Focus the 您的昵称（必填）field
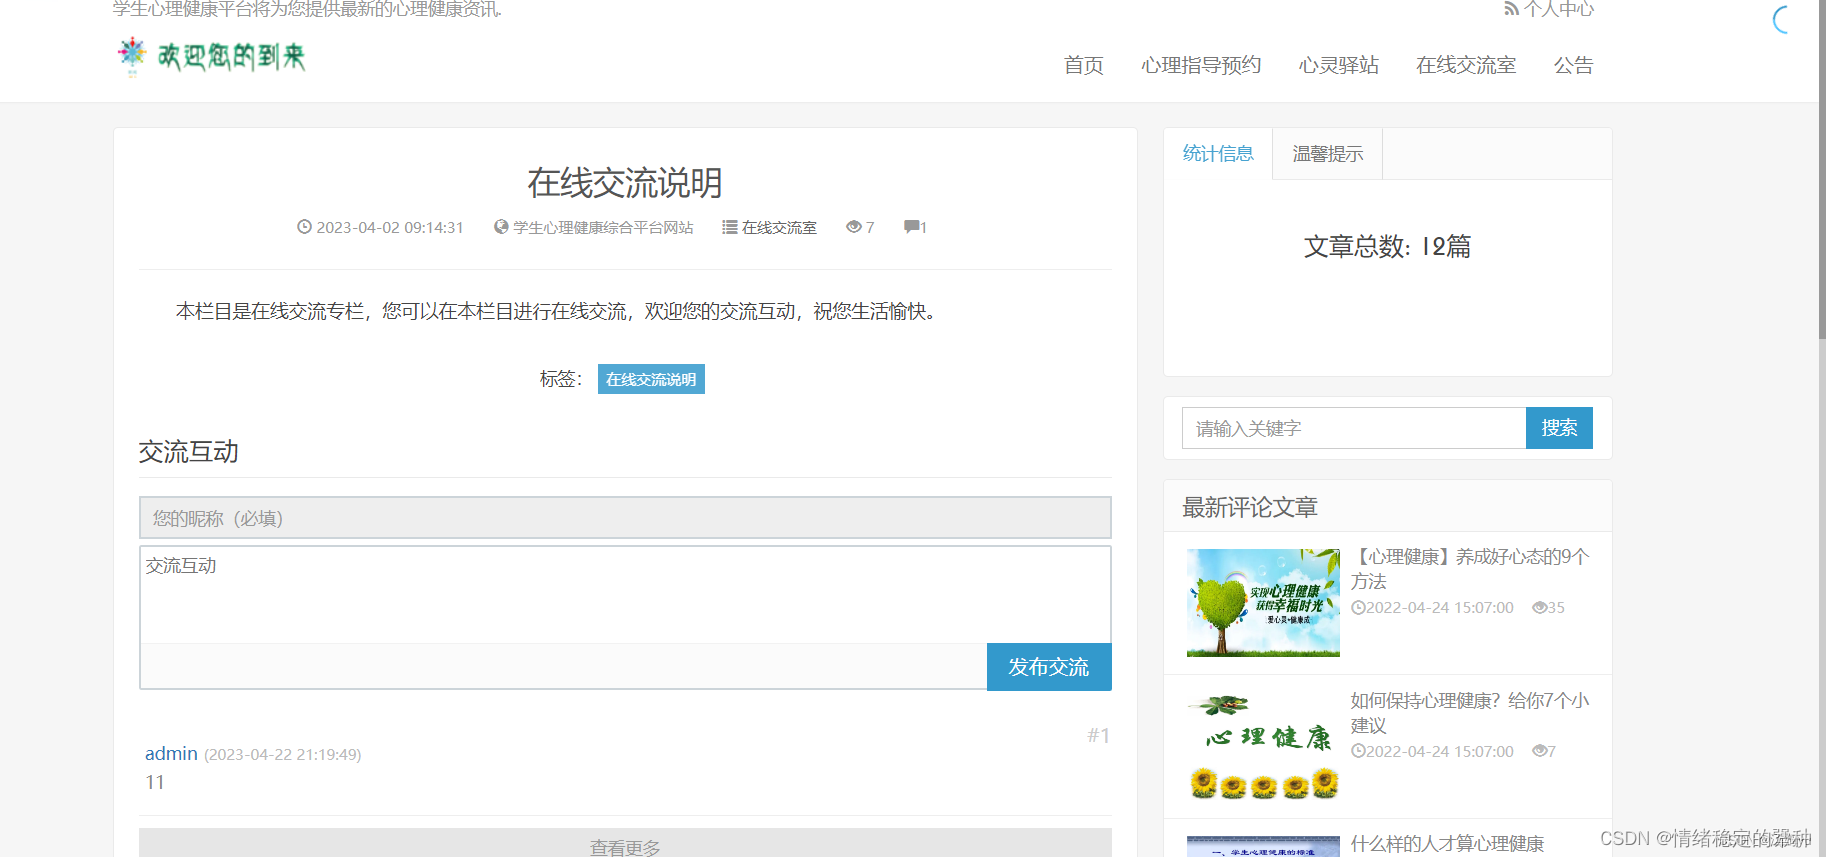Screen dimensions: 1826x857 (625, 518)
